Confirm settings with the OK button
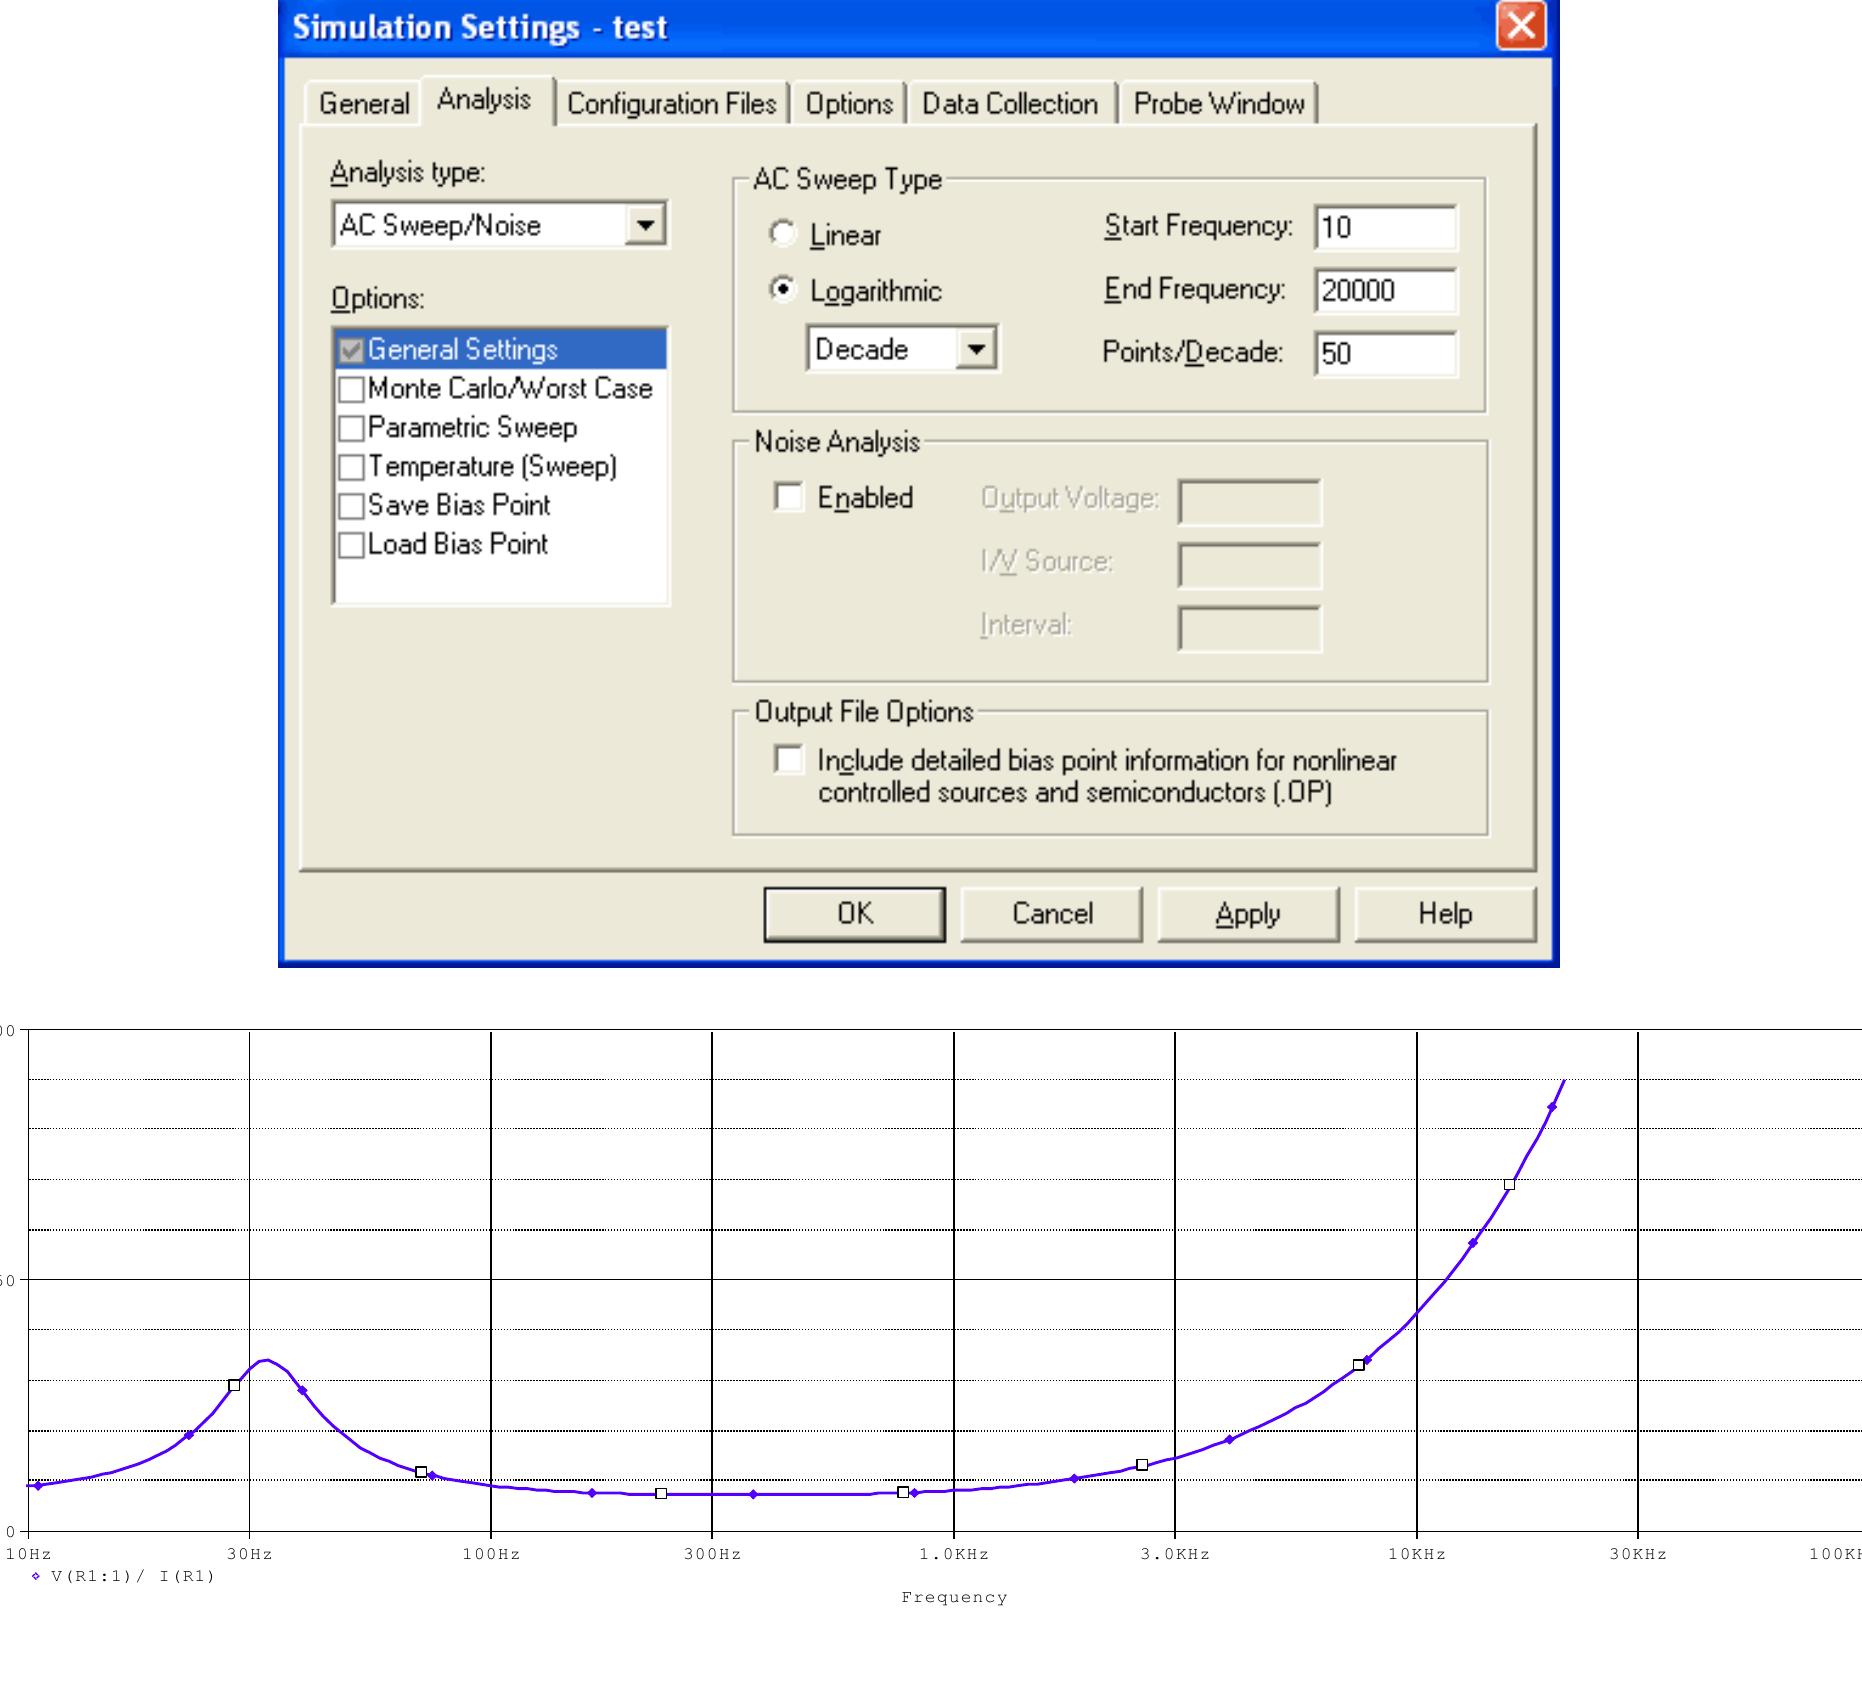Image resolution: width=1862 pixels, height=1698 pixels. click(x=854, y=914)
